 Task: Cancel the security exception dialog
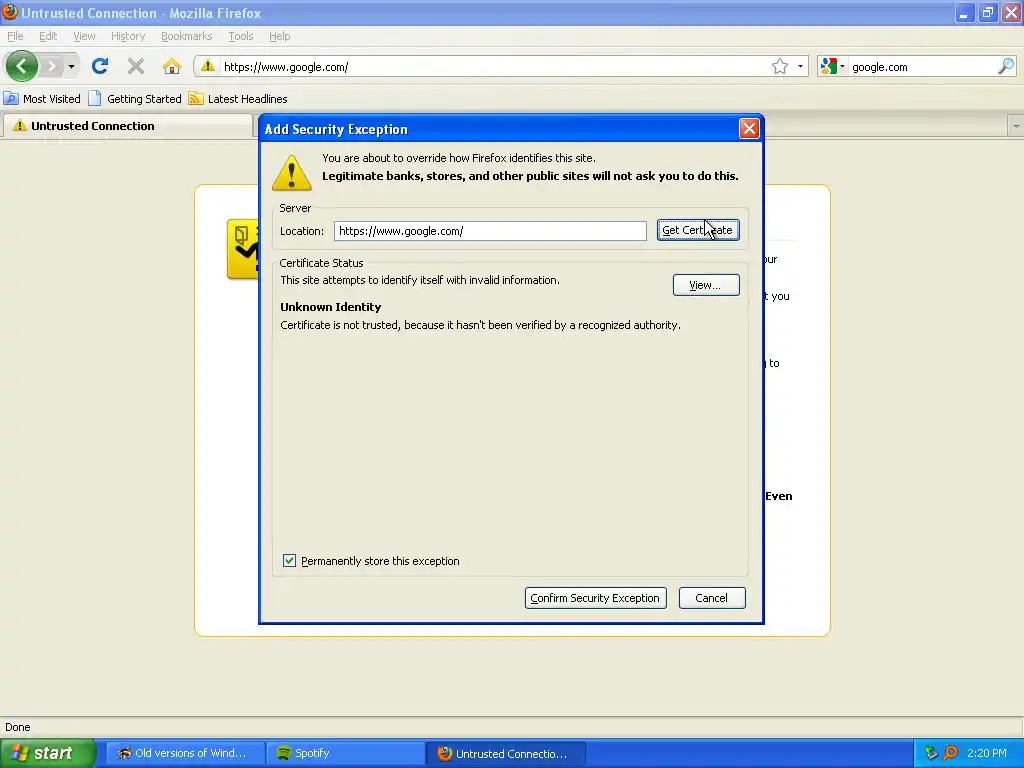click(712, 598)
